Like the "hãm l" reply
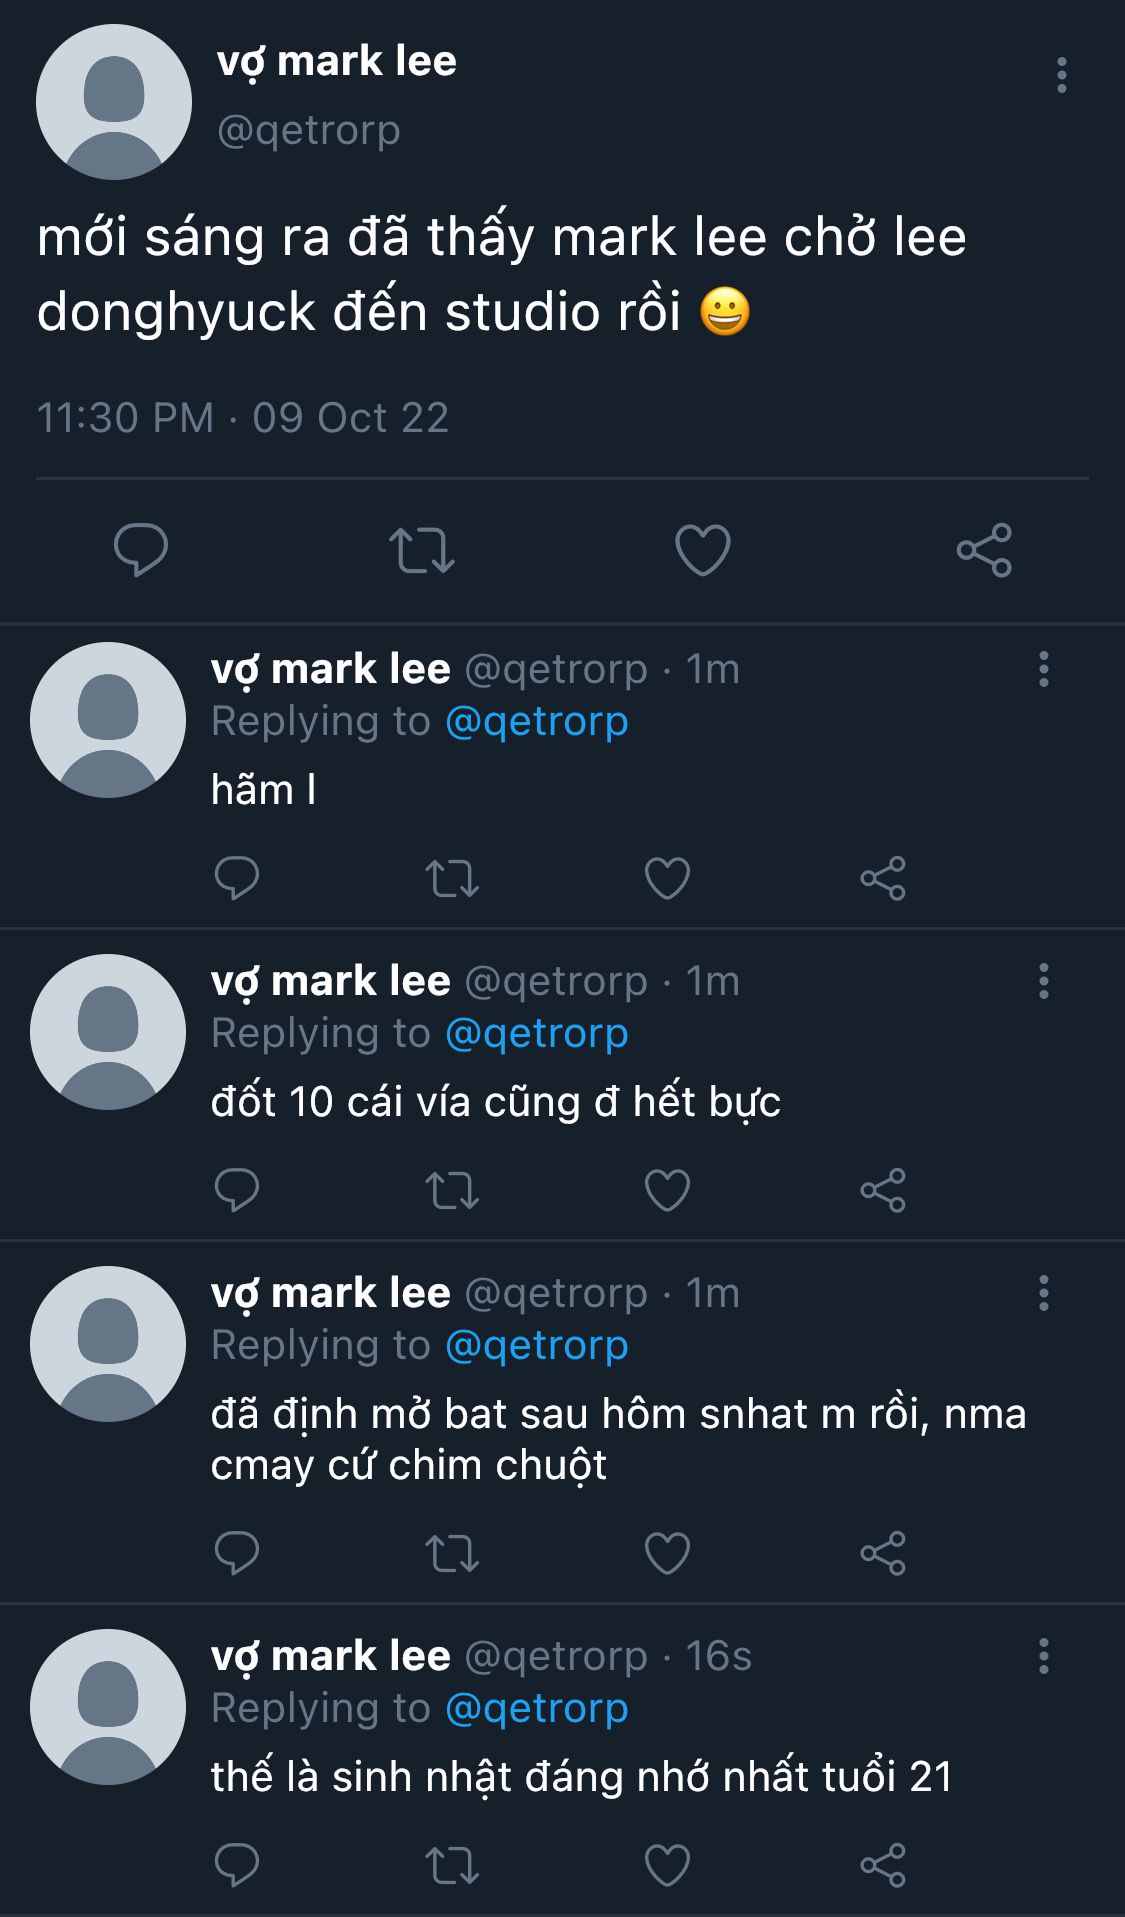The image size is (1125, 1917). coord(667,879)
